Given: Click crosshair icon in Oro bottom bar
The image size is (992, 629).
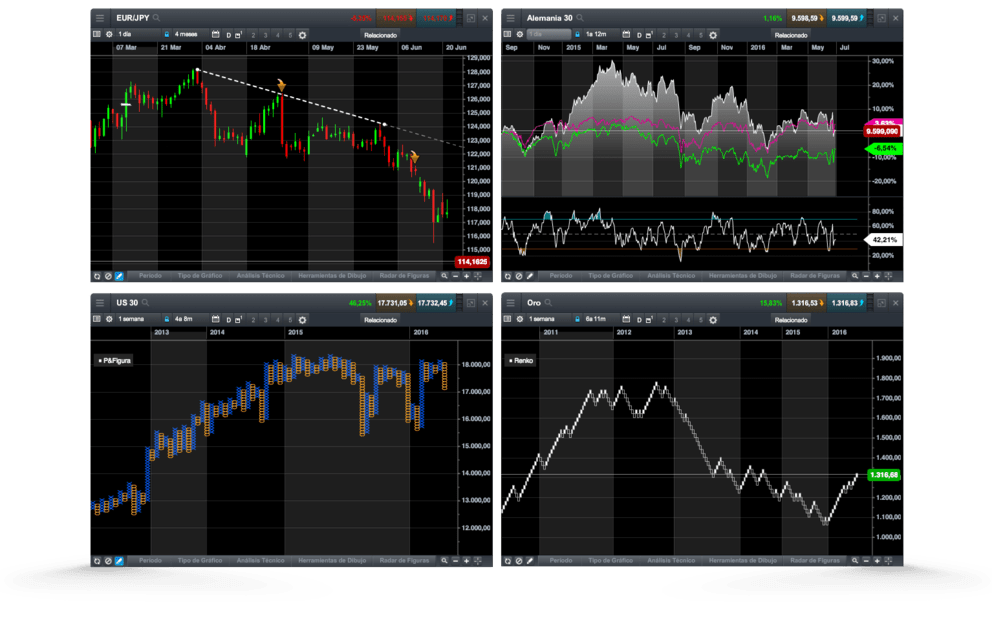Looking at the screenshot, I should pyautogui.click(x=889, y=561).
